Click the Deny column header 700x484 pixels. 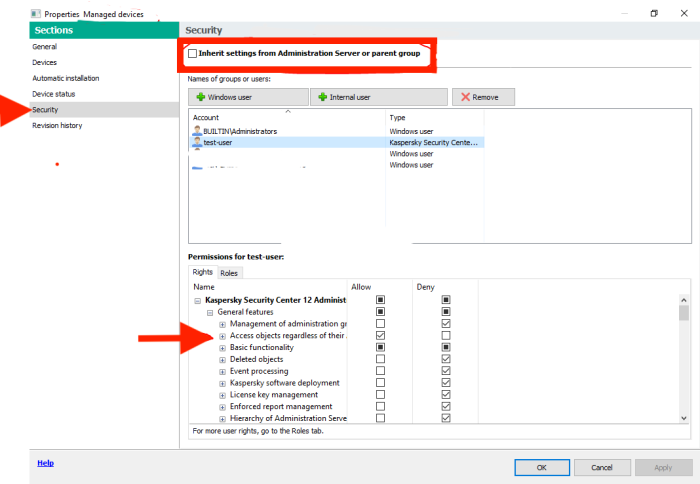tap(445, 287)
